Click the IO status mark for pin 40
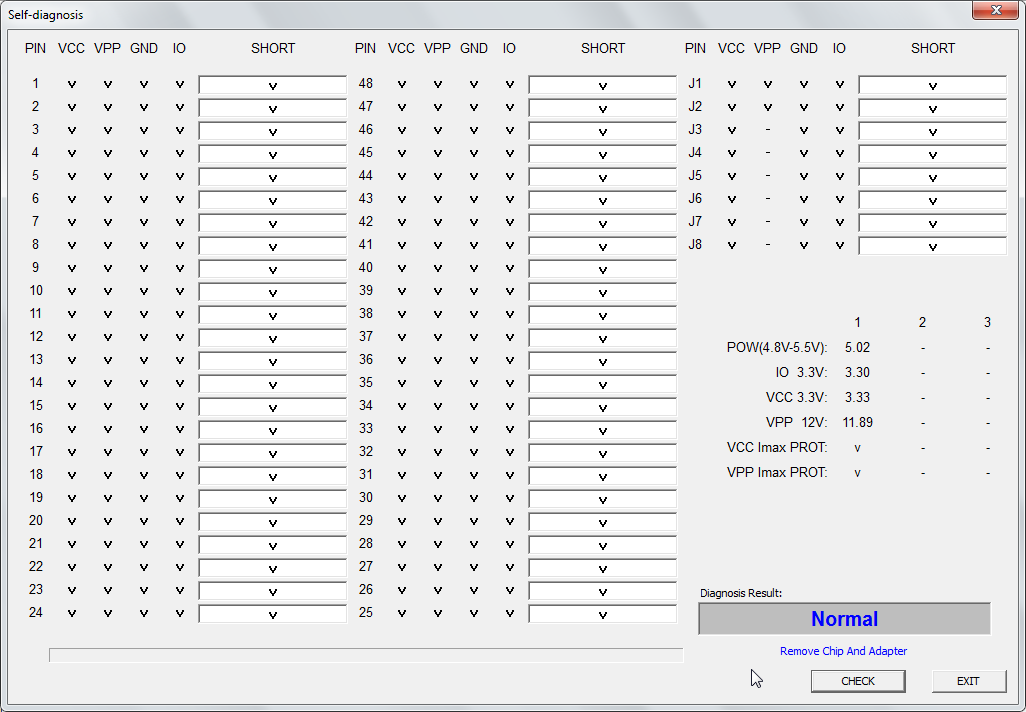This screenshot has height=712, width=1026. (x=510, y=269)
